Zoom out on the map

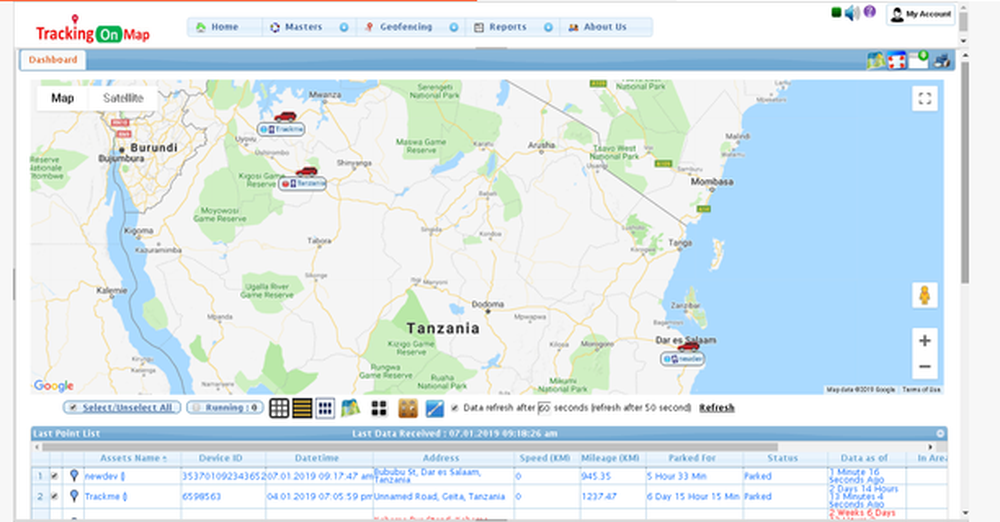click(x=924, y=366)
